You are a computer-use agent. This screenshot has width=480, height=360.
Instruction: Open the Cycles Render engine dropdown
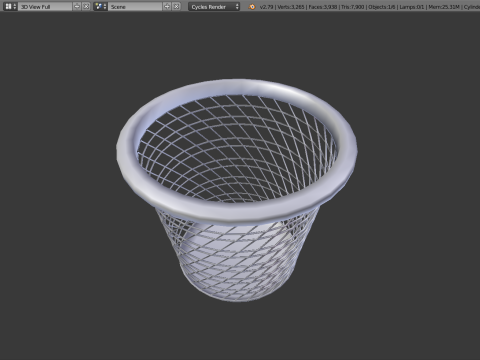[x=214, y=6]
